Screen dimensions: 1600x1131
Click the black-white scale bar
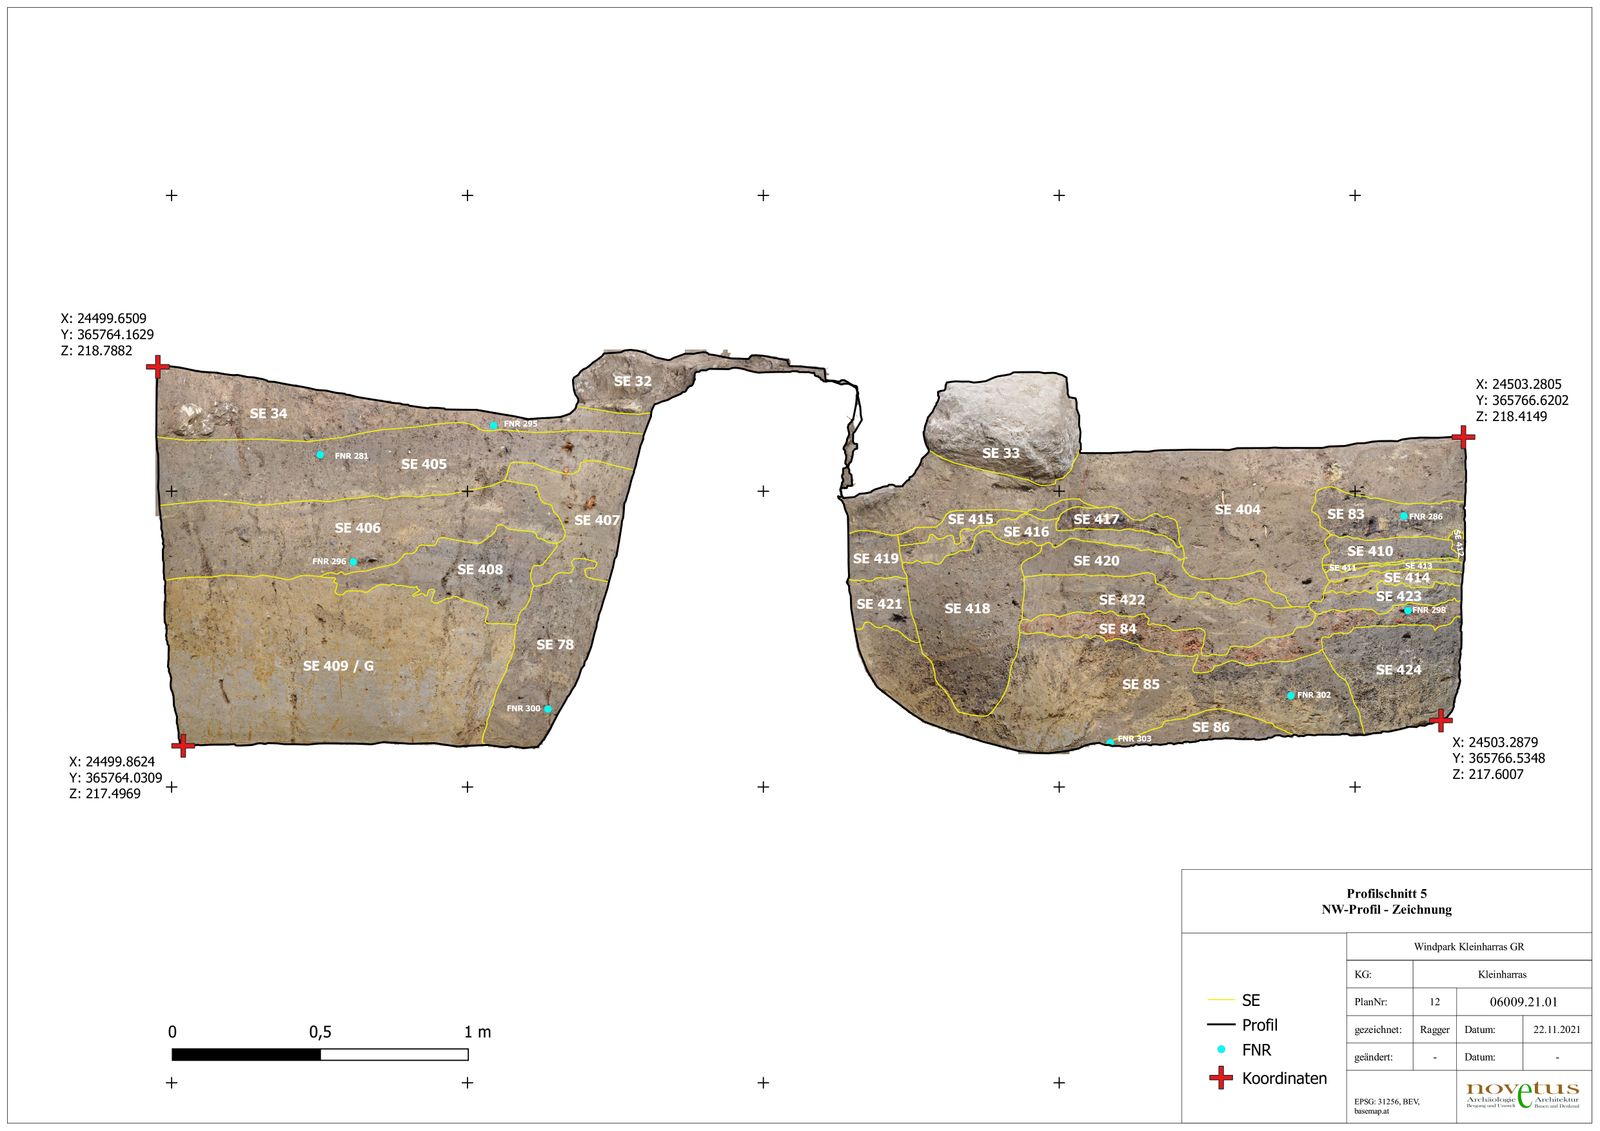tap(320, 1055)
